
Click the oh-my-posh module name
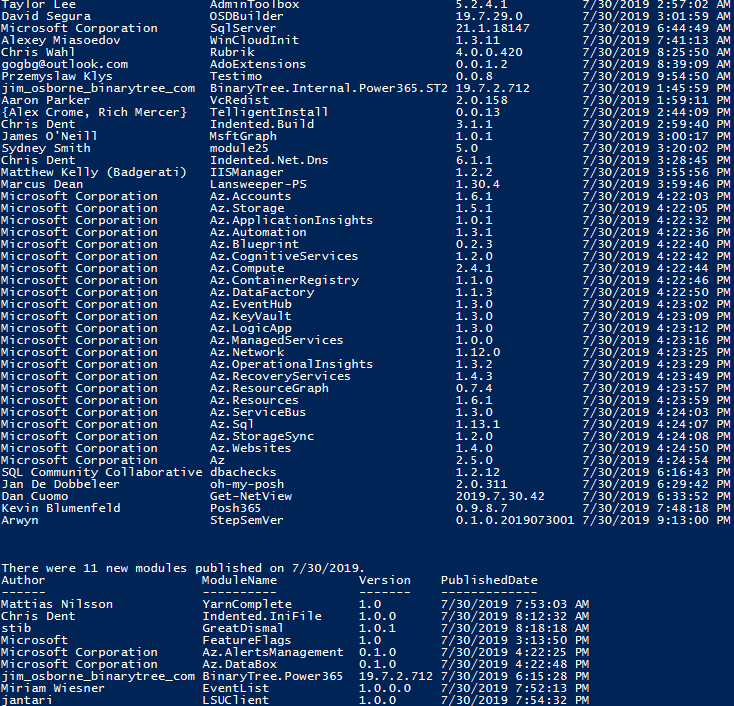247,484
